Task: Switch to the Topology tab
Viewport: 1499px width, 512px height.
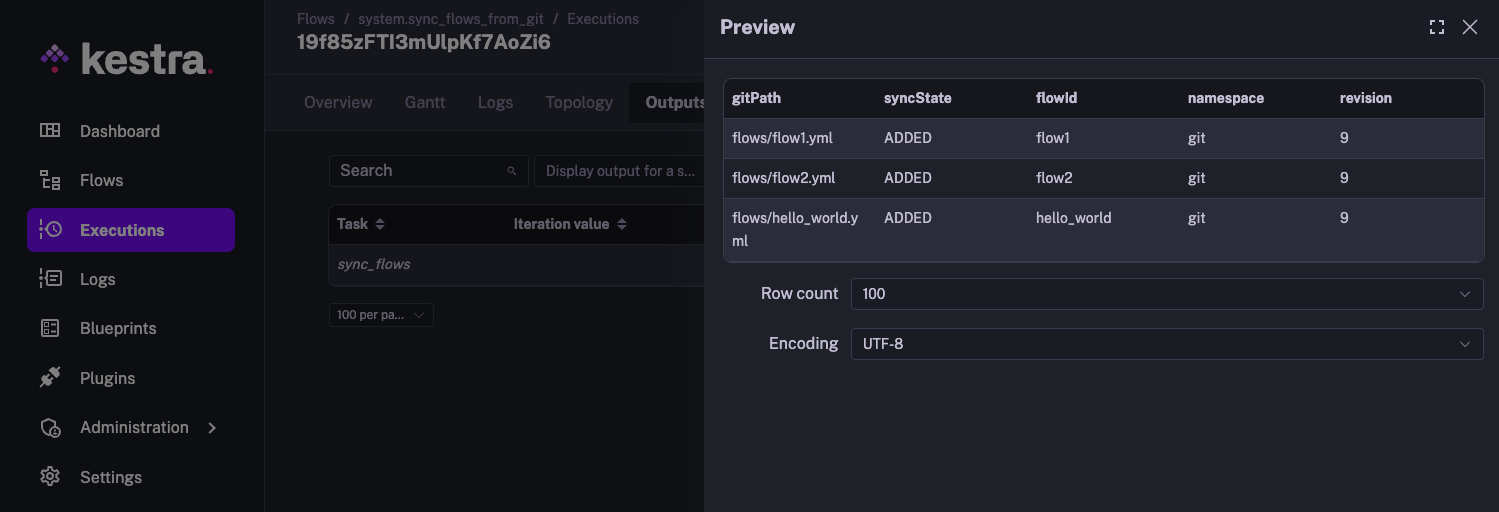Action: pyautogui.click(x=579, y=102)
